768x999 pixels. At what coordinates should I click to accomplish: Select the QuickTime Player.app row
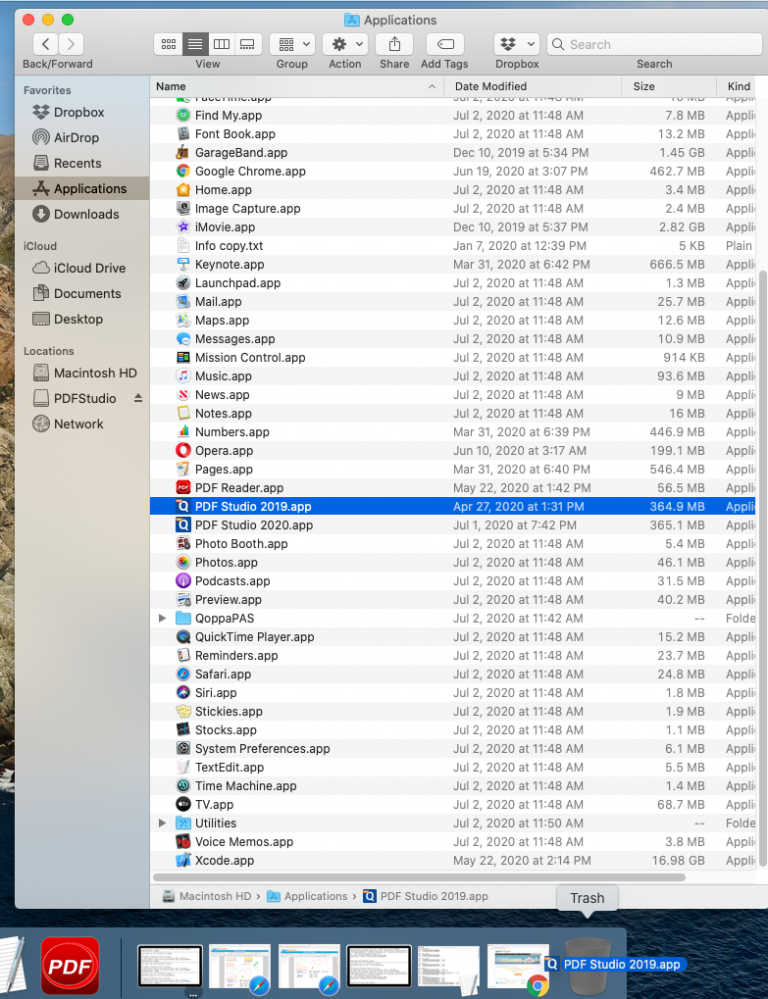(x=453, y=636)
